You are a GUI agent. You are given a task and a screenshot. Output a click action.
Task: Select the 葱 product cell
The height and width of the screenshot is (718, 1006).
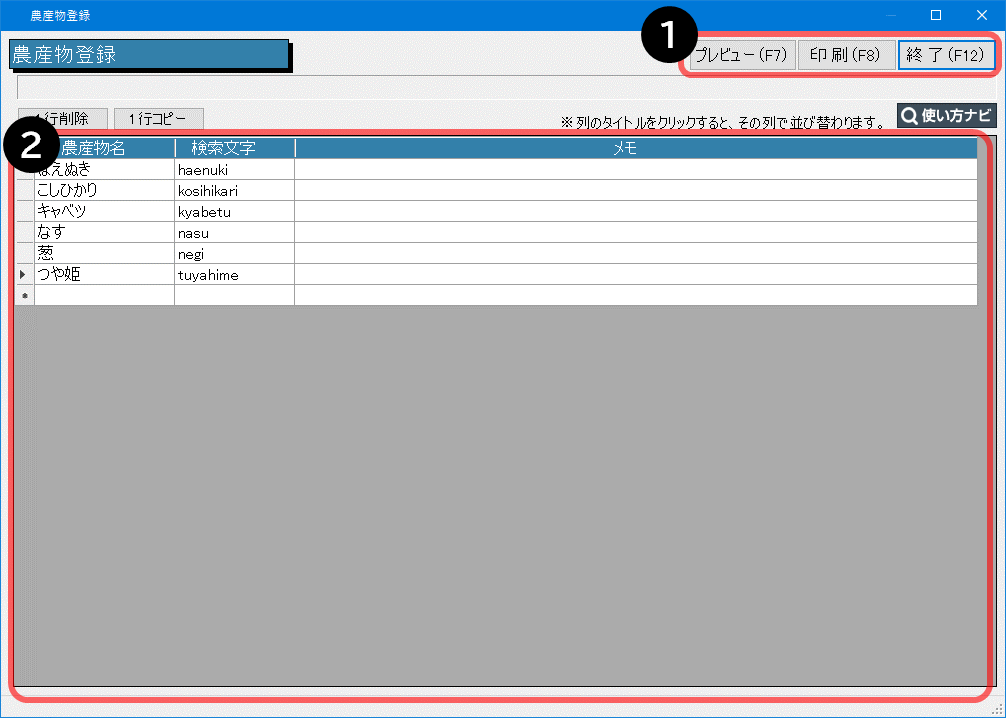coord(104,253)
